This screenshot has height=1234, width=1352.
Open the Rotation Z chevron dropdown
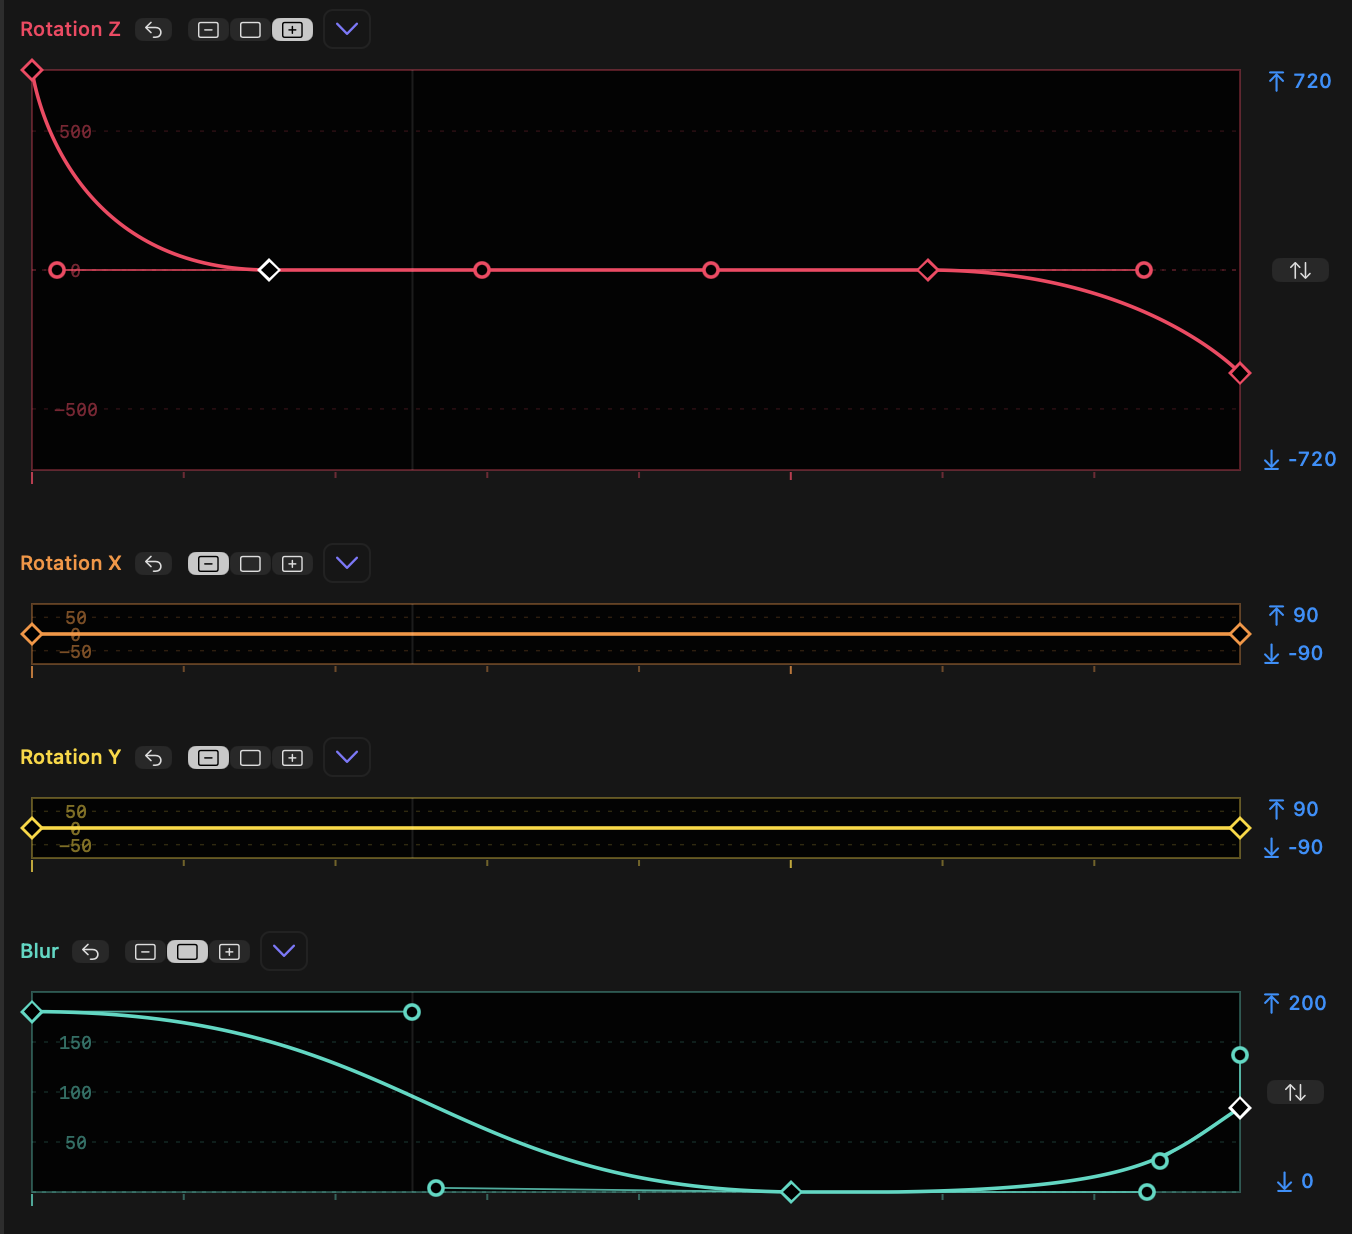point(347,30)
